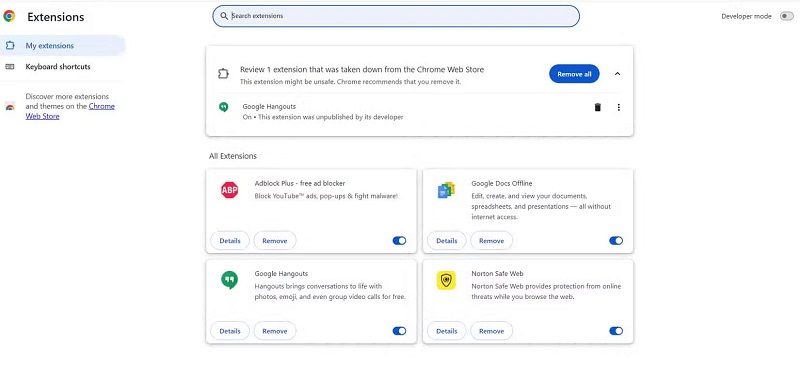
Task: Click the Chrome logo beside Extensions title
Action: [x=9, y=16]
